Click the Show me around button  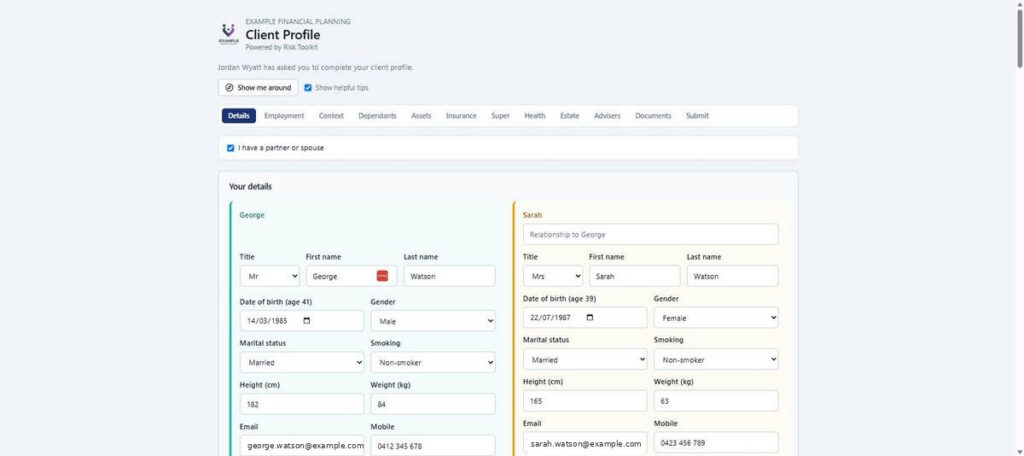[x=258, y=88]
